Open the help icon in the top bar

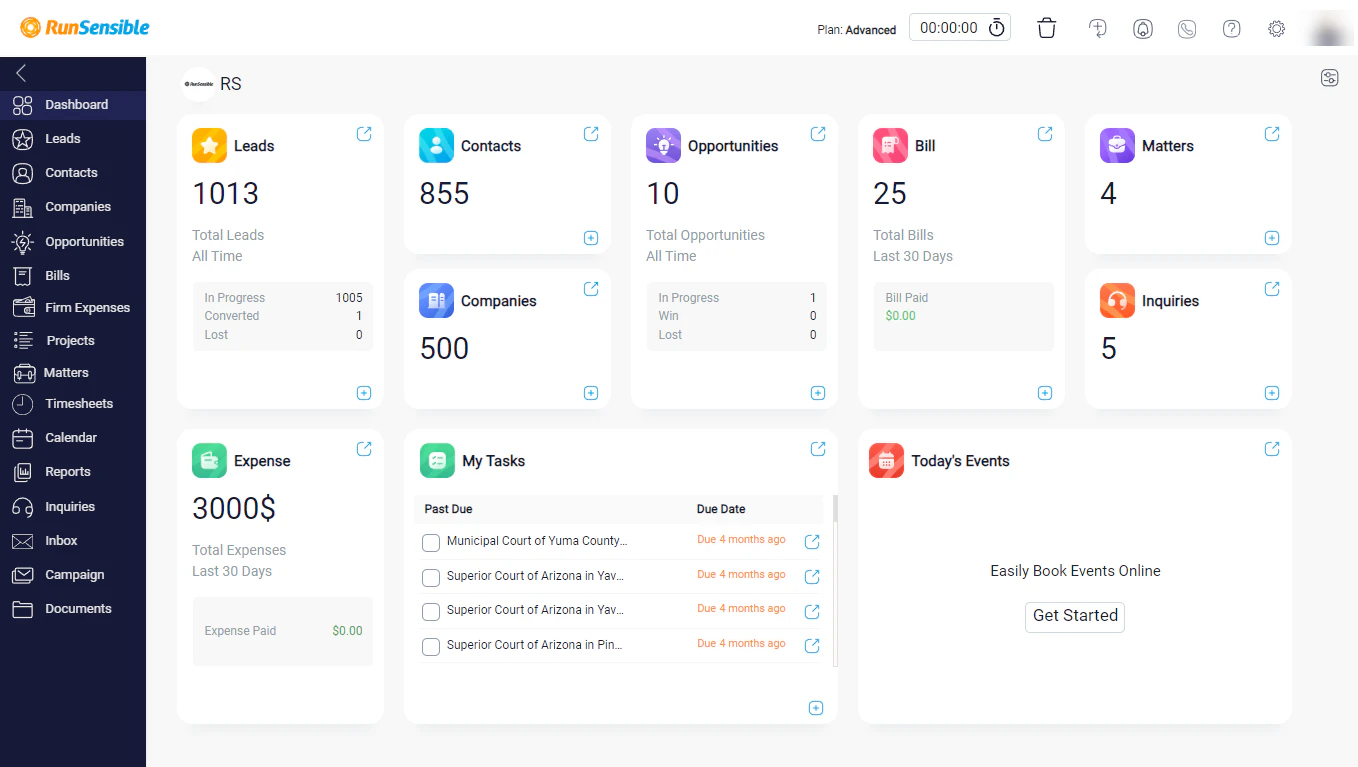coord(1231,28)
